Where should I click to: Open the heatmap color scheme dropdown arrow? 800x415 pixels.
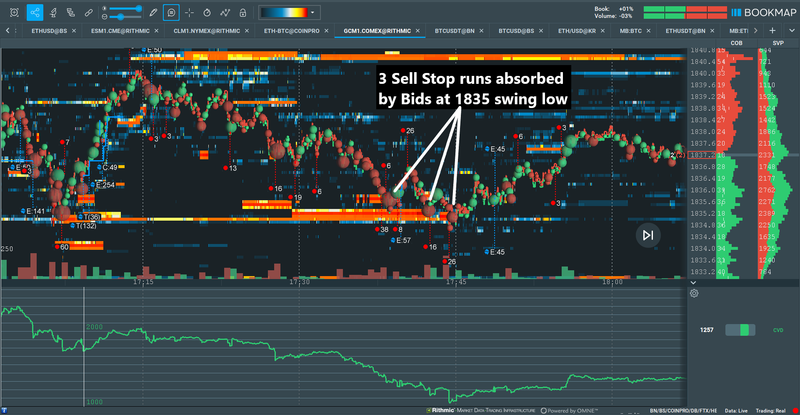(313, 12)
